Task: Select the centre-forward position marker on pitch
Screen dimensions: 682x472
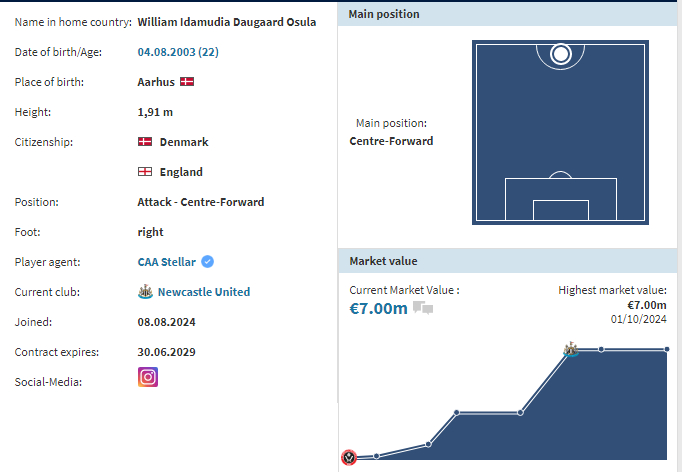Action: (561, 54)
